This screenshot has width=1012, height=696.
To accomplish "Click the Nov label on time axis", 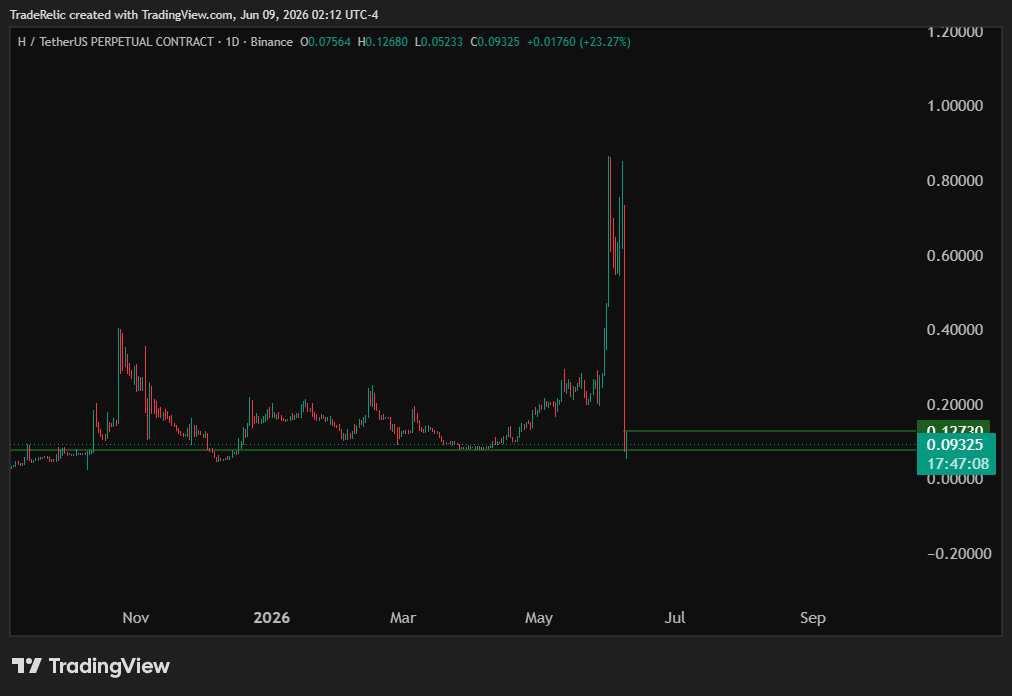I will (x=136, y=618).
